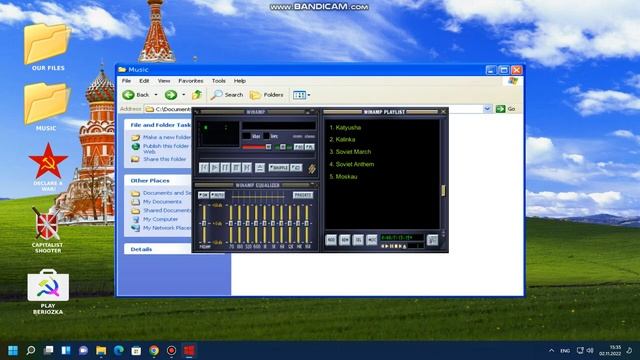Viewport: 640px width, 360px height.
Task: Click Winamp pause button
Action: 225,167
